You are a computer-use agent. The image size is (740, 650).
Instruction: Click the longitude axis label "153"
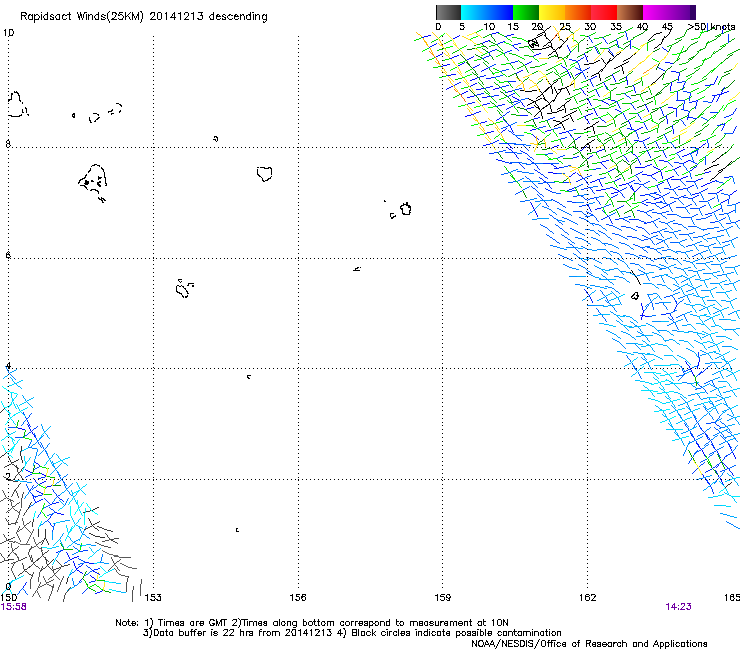click(x=153, y=598)
